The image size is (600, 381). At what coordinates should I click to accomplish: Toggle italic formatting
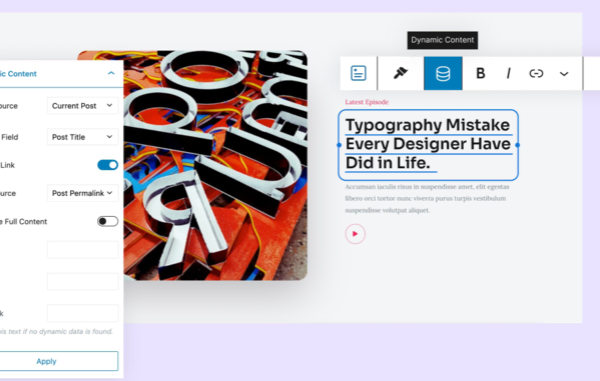(509, 73)
